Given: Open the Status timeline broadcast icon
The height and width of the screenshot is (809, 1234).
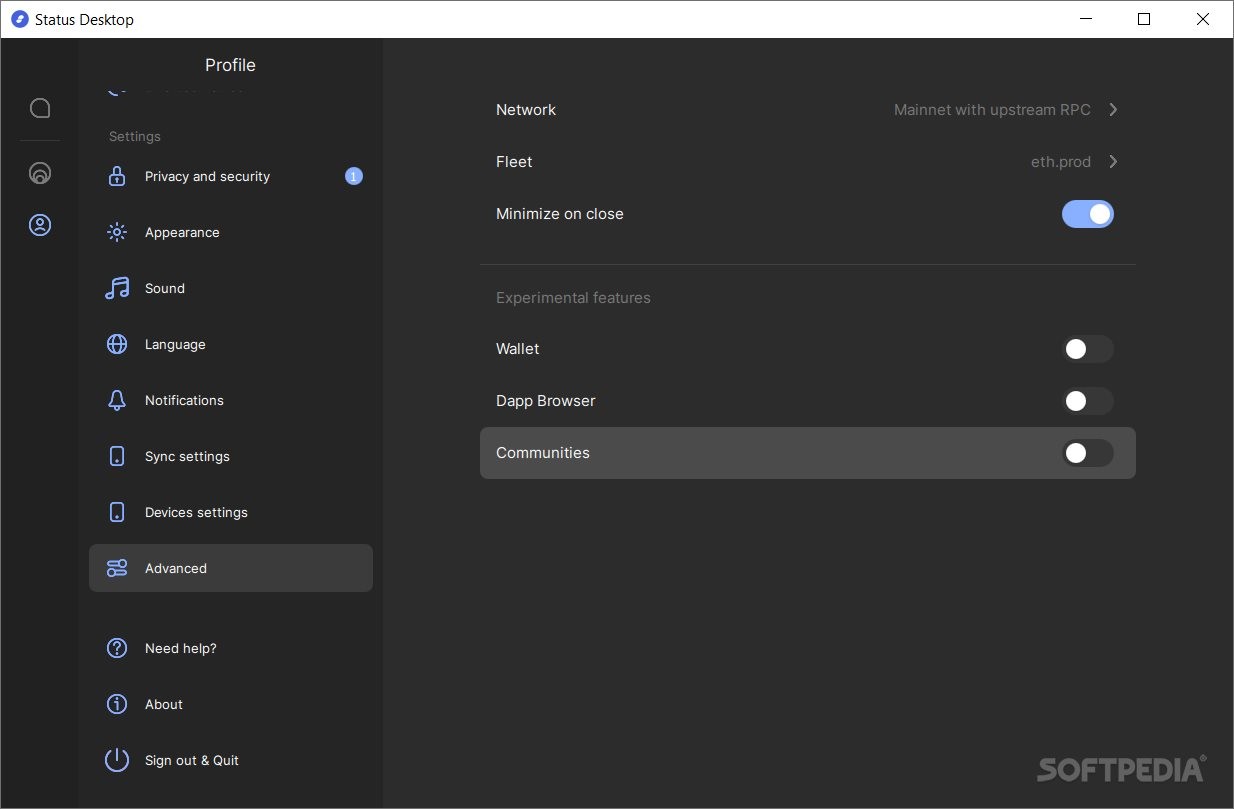Looking at the screenshot, I should (x=40, y=173).
